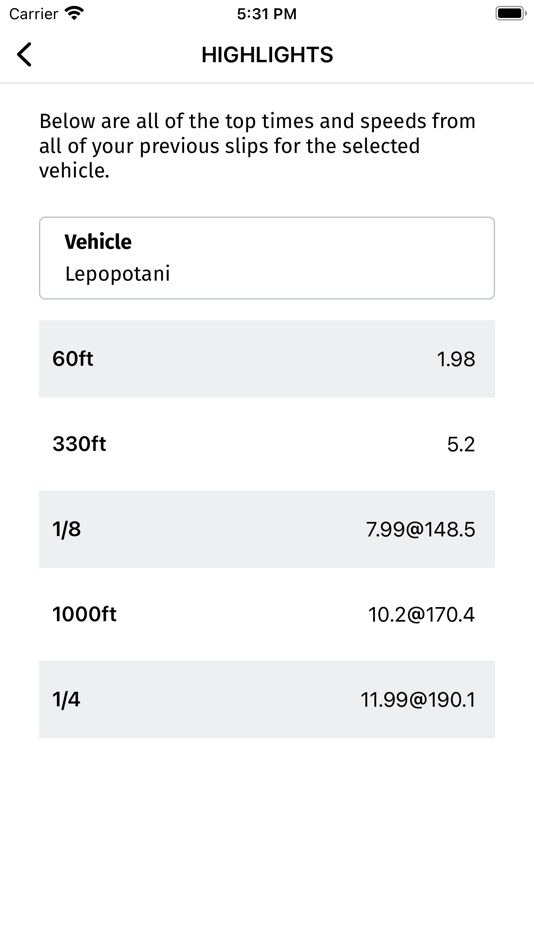The image size is (534, 950).
Task: Tap the Carrier label in status bar
Action: (x=33, y=13)
